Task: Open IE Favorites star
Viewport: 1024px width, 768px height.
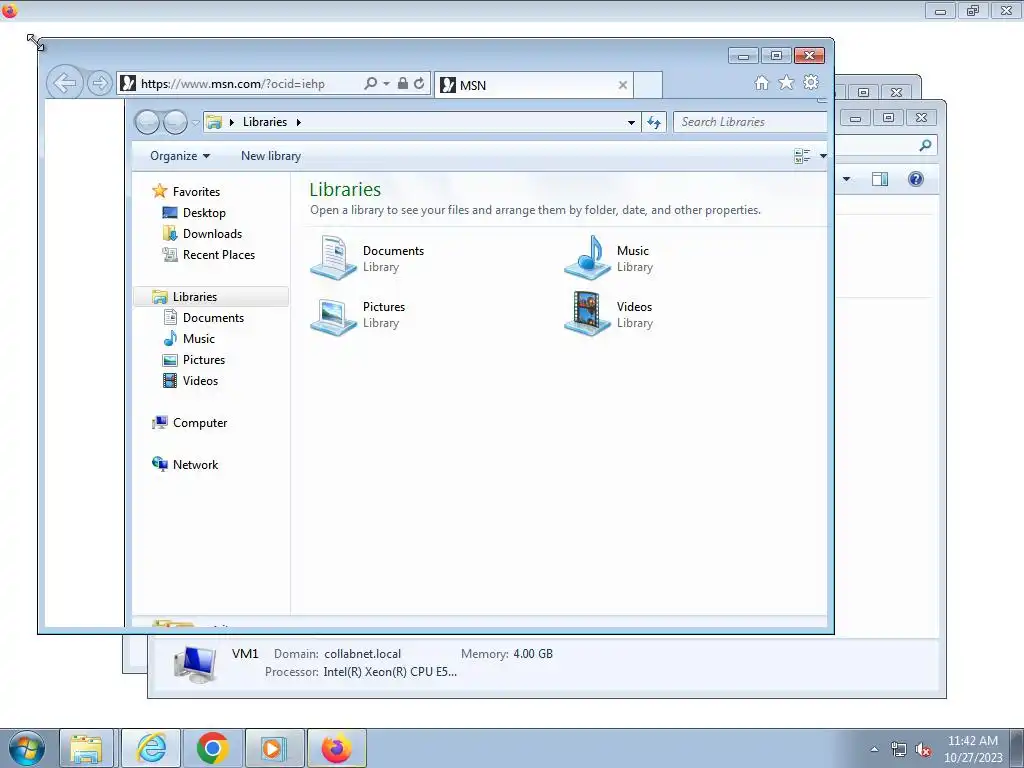Action: tap(786, 82)
